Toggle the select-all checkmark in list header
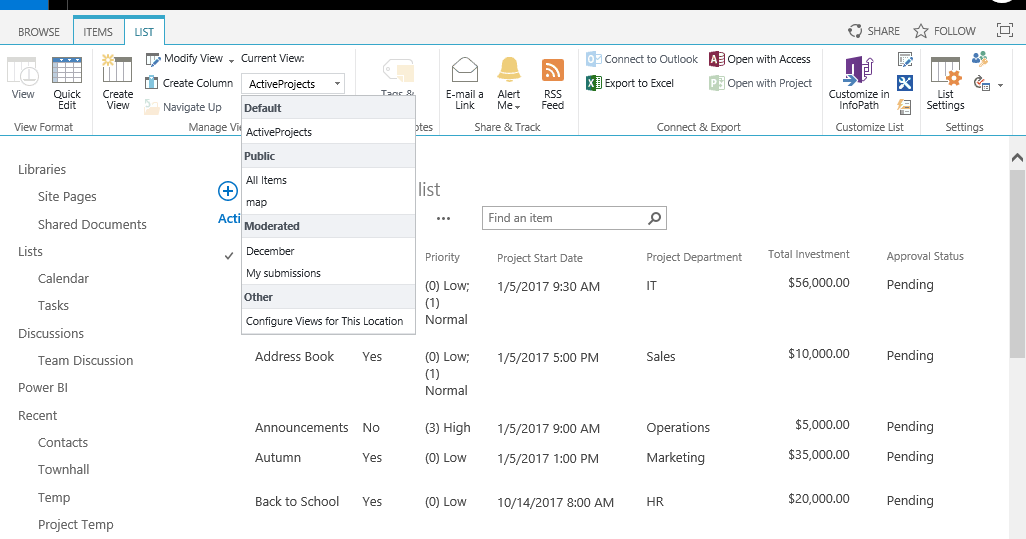The image size is (1026, 539). [229, 256]
